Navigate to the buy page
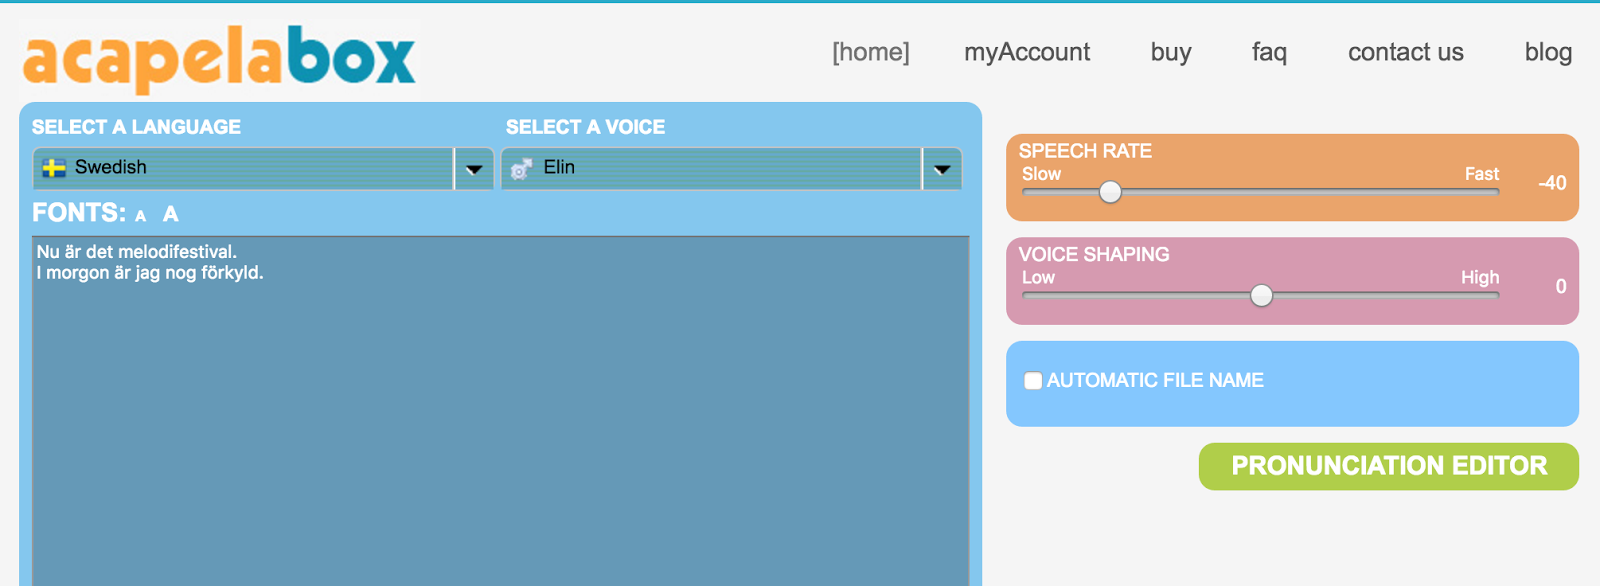1600x586 pixels. pos(1171,52)
